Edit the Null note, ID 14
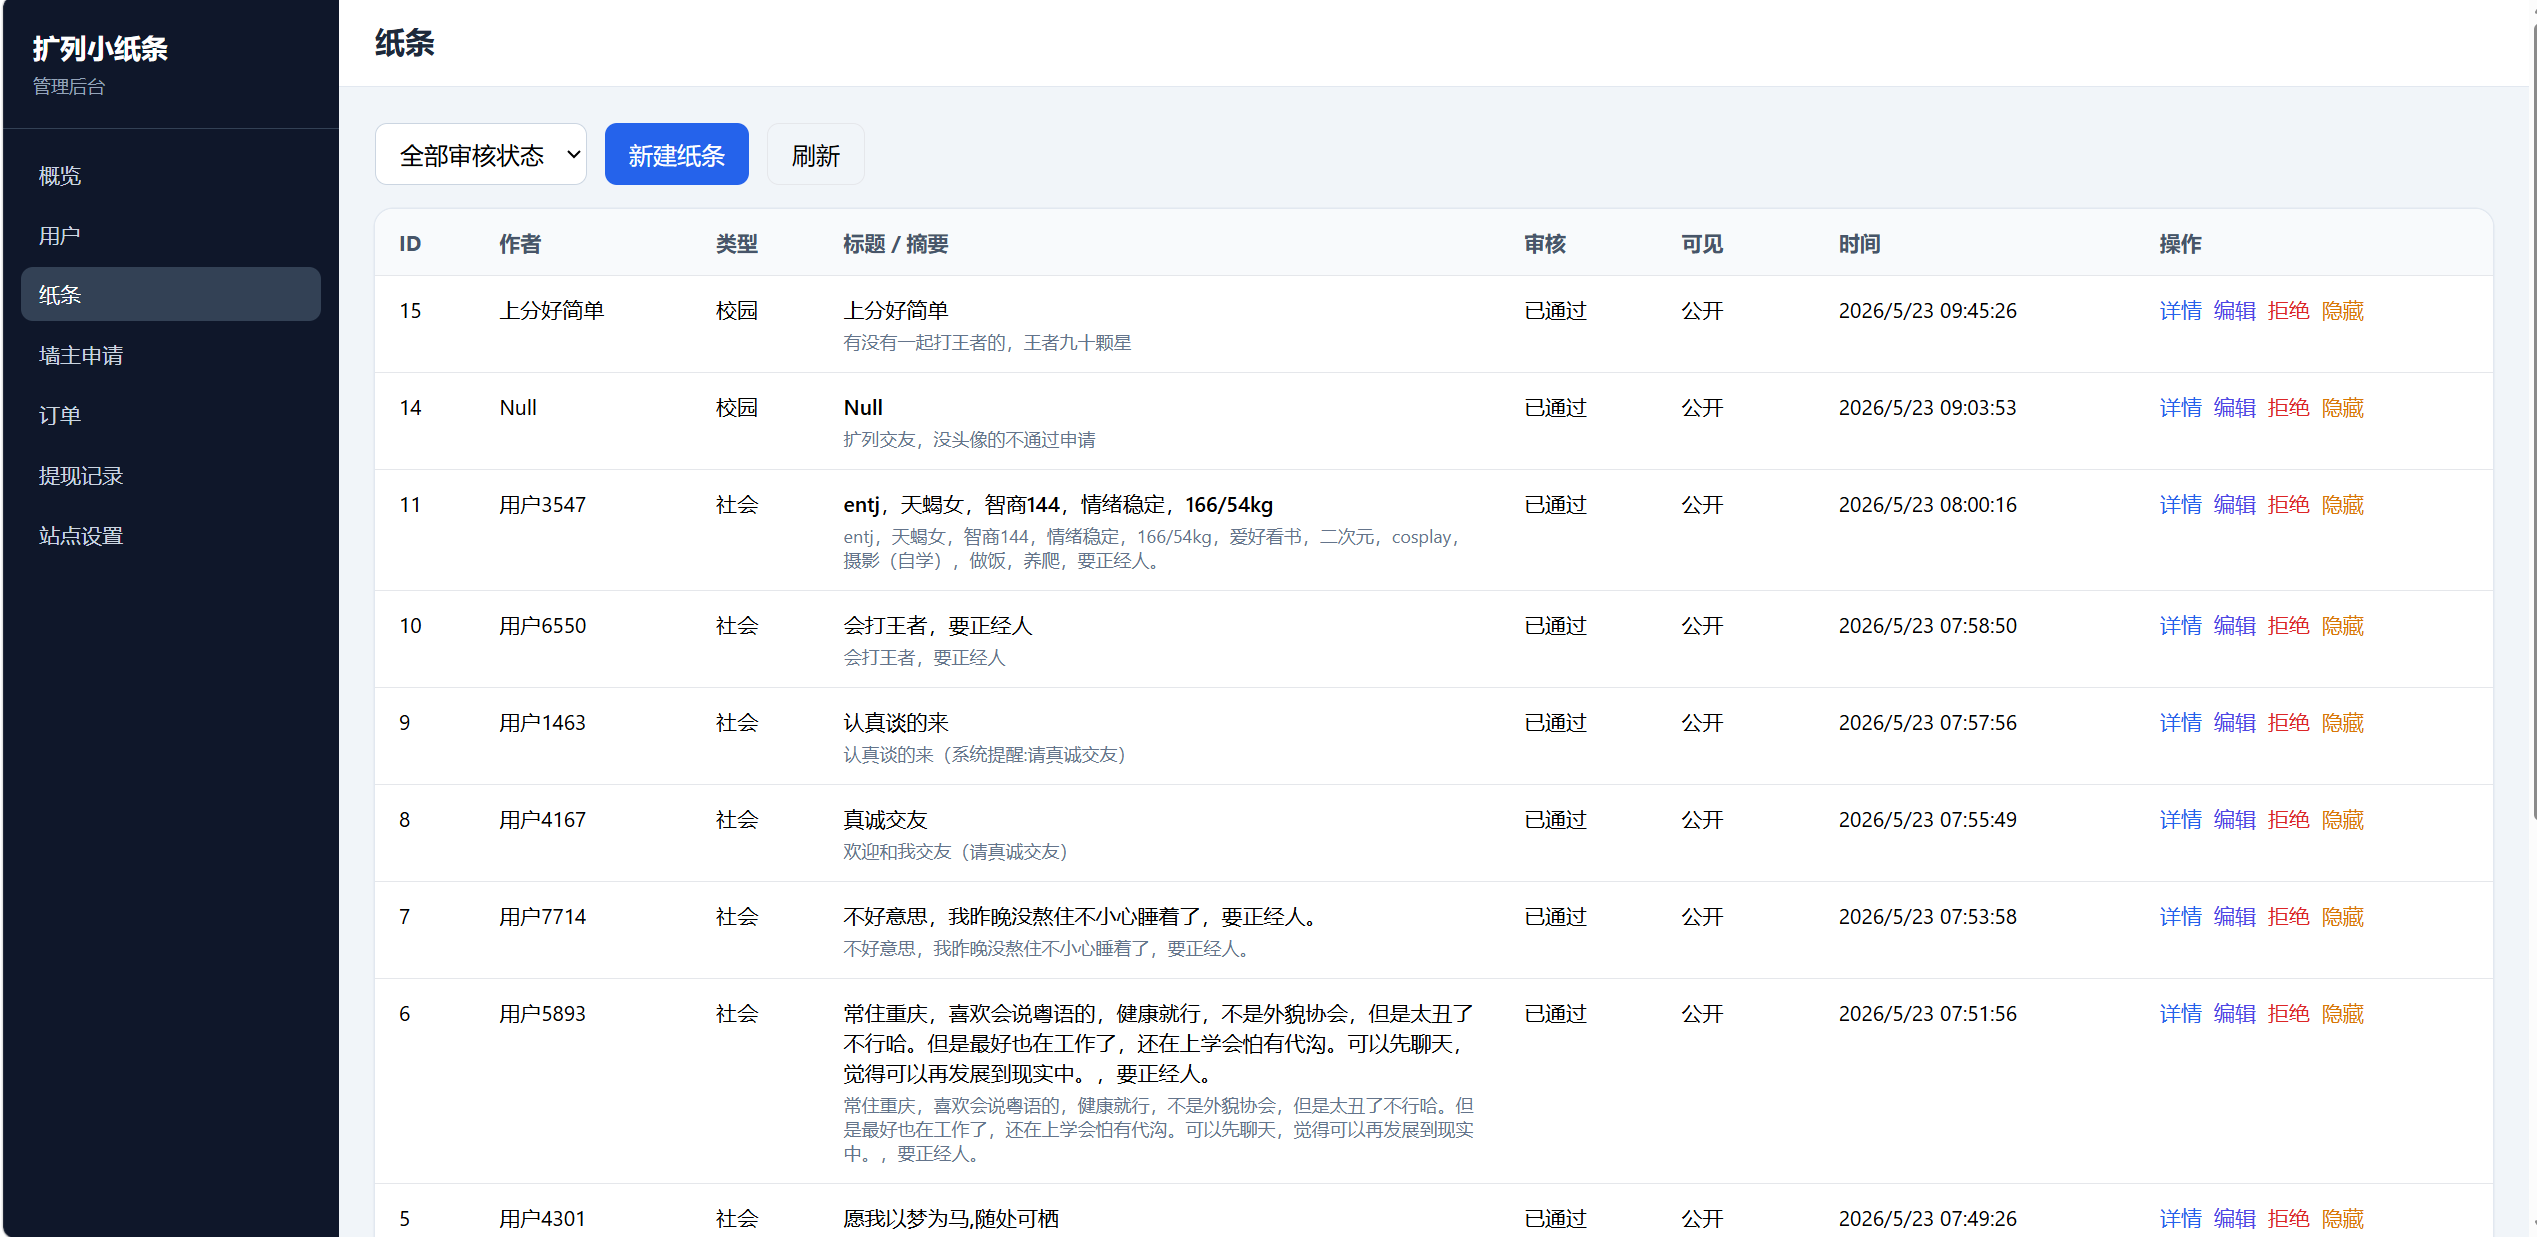2537x1237 pixels. [x=2234, y=408]
